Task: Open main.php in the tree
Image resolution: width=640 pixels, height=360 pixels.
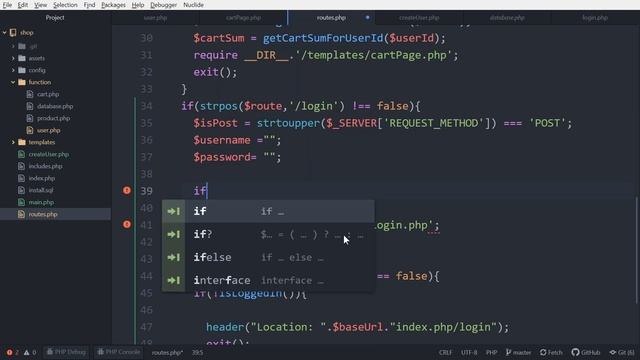Action: (41, 202)
